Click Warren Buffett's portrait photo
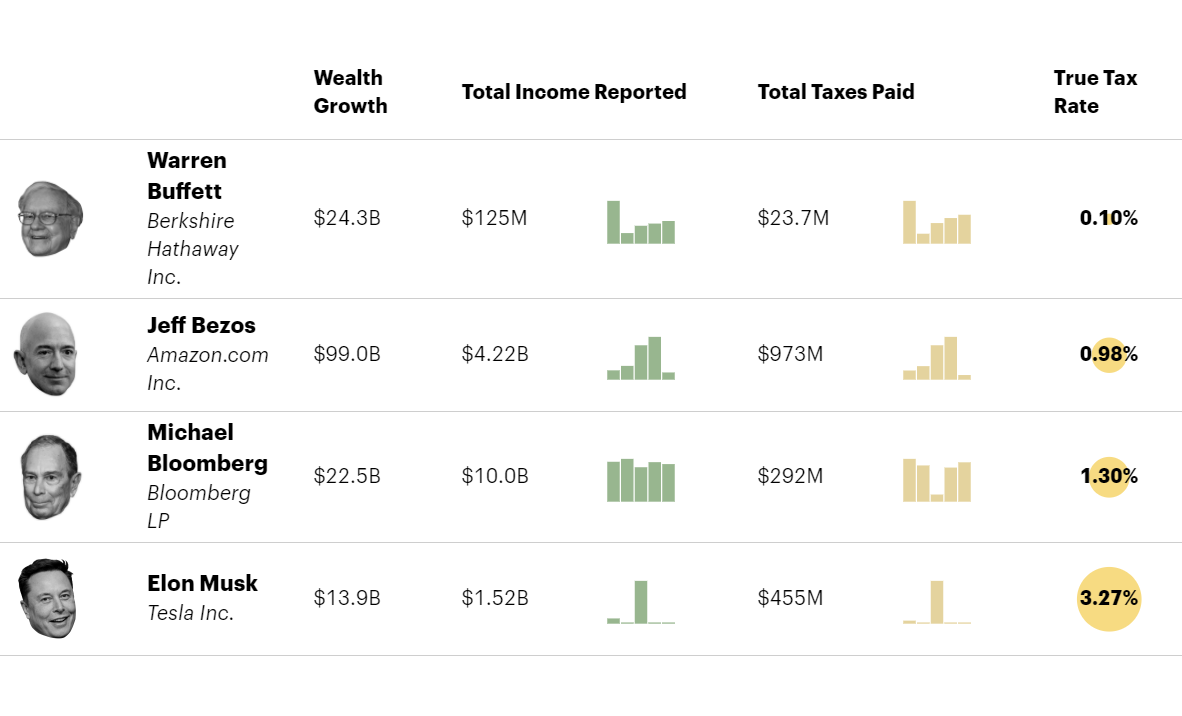The width and height of the screenshot is (1182, 716). point(50,219)
